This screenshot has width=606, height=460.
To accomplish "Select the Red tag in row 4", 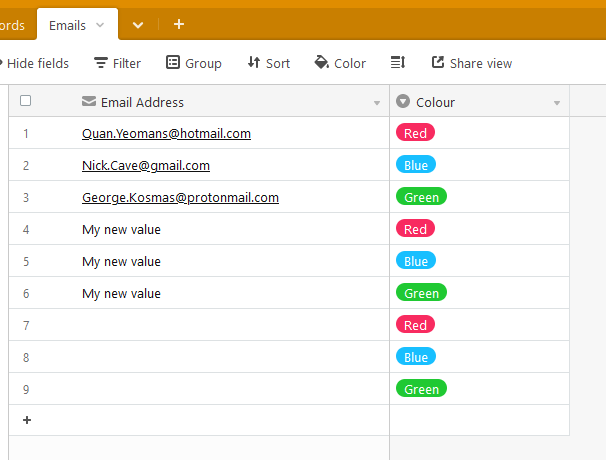I will click(415, 228).
